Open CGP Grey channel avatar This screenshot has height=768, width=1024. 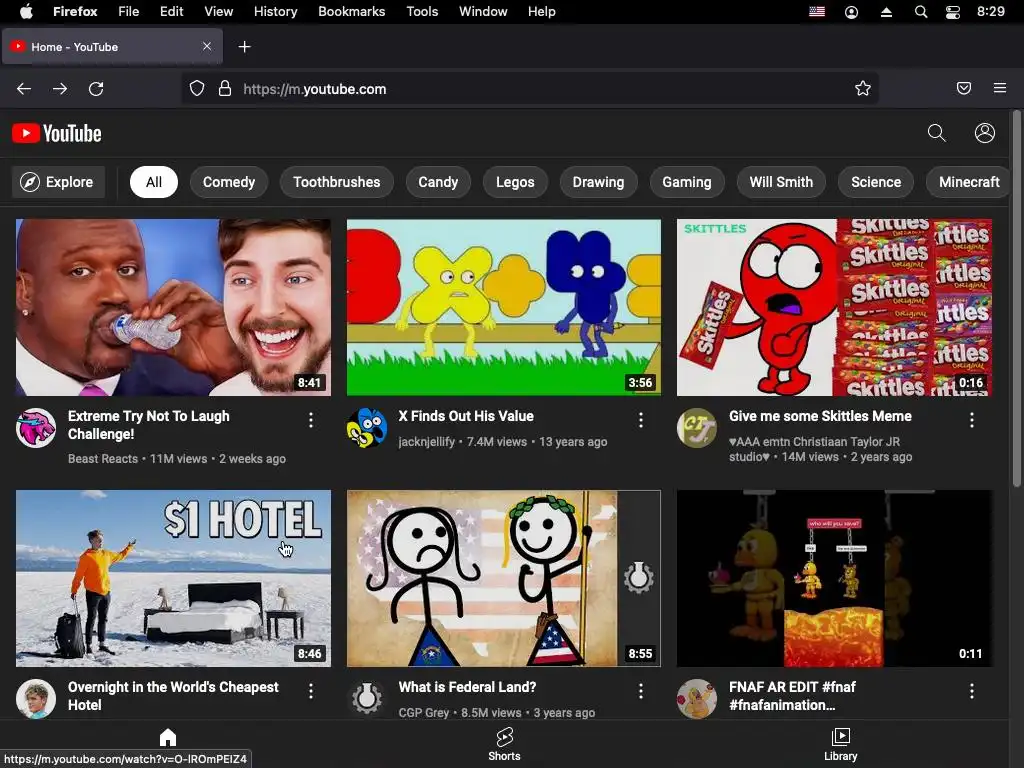[367, 699]
